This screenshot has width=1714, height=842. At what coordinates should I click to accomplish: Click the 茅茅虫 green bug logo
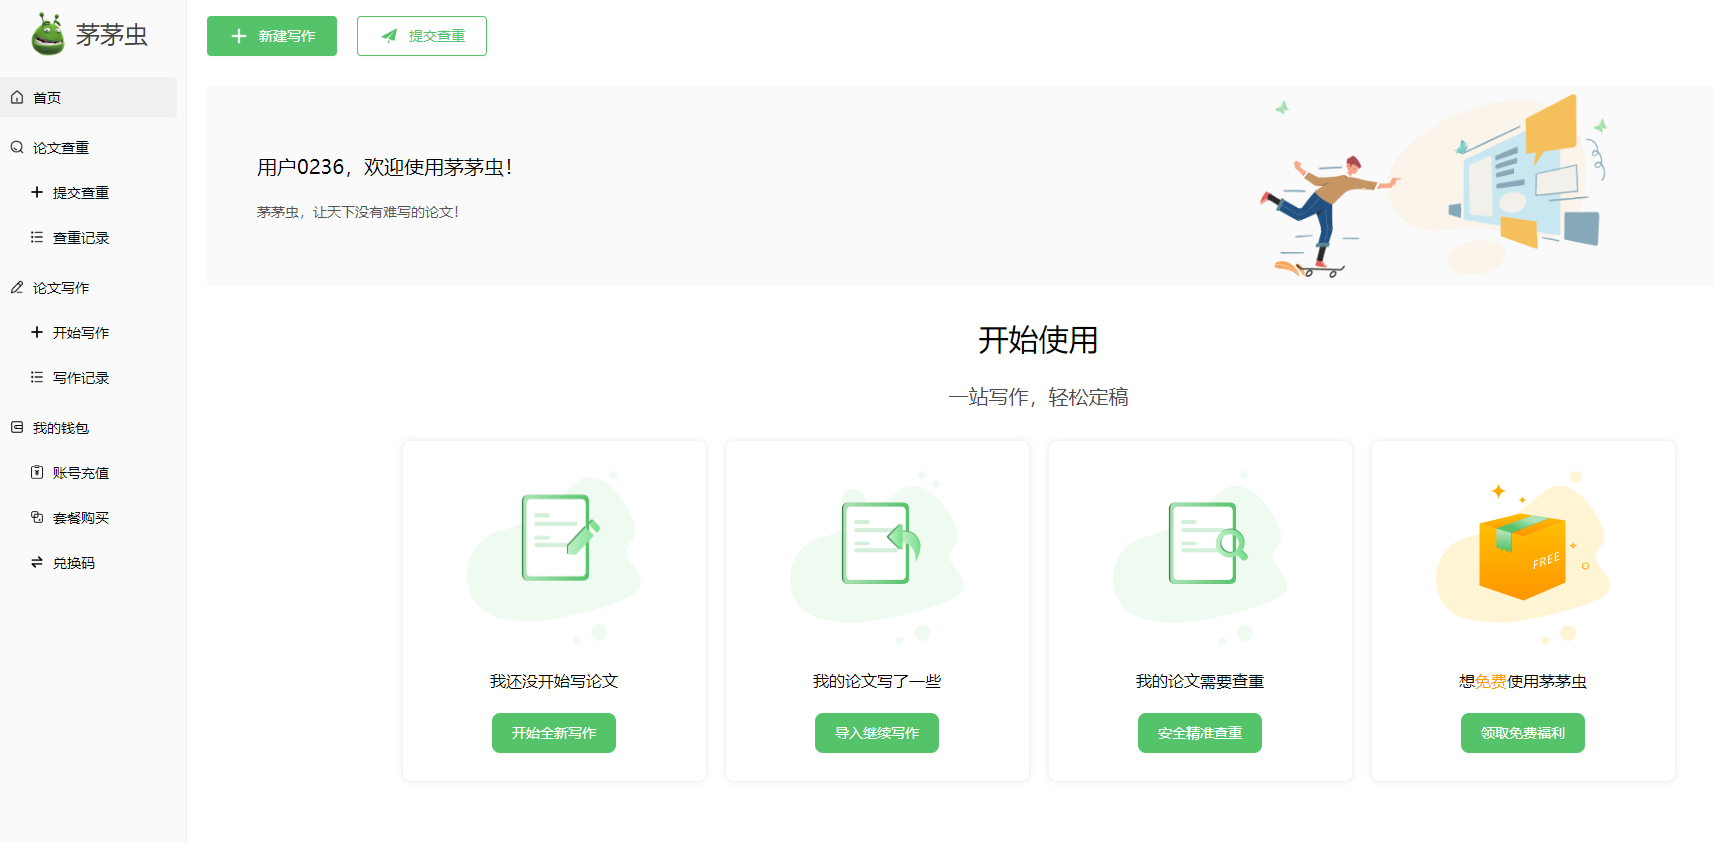tap(48, 34)
